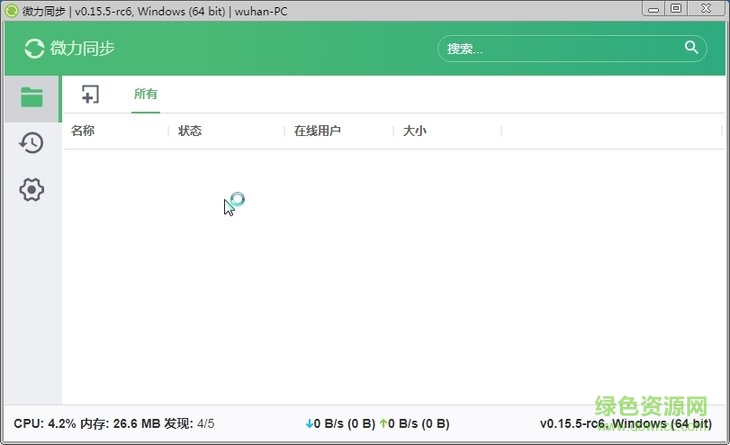730x445 pixels.
Task: Minimize the 微力同步 window
Action: pyautogui.click(x=654, y=9)
